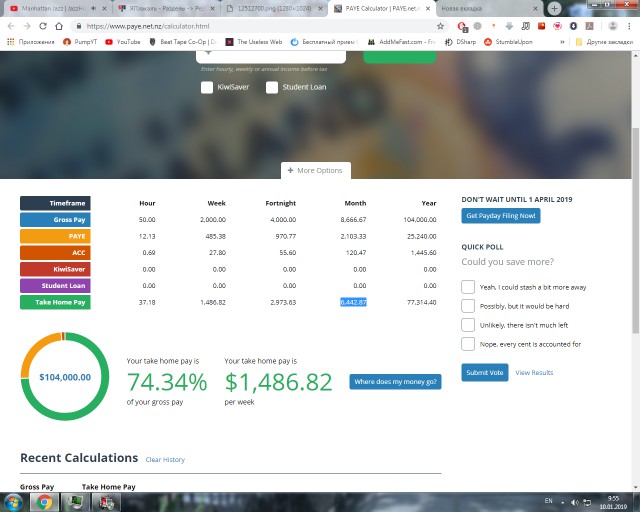Open The Useless Web bookmark
The width and height of the screenshot is (640, 512).
click(255, 42)
